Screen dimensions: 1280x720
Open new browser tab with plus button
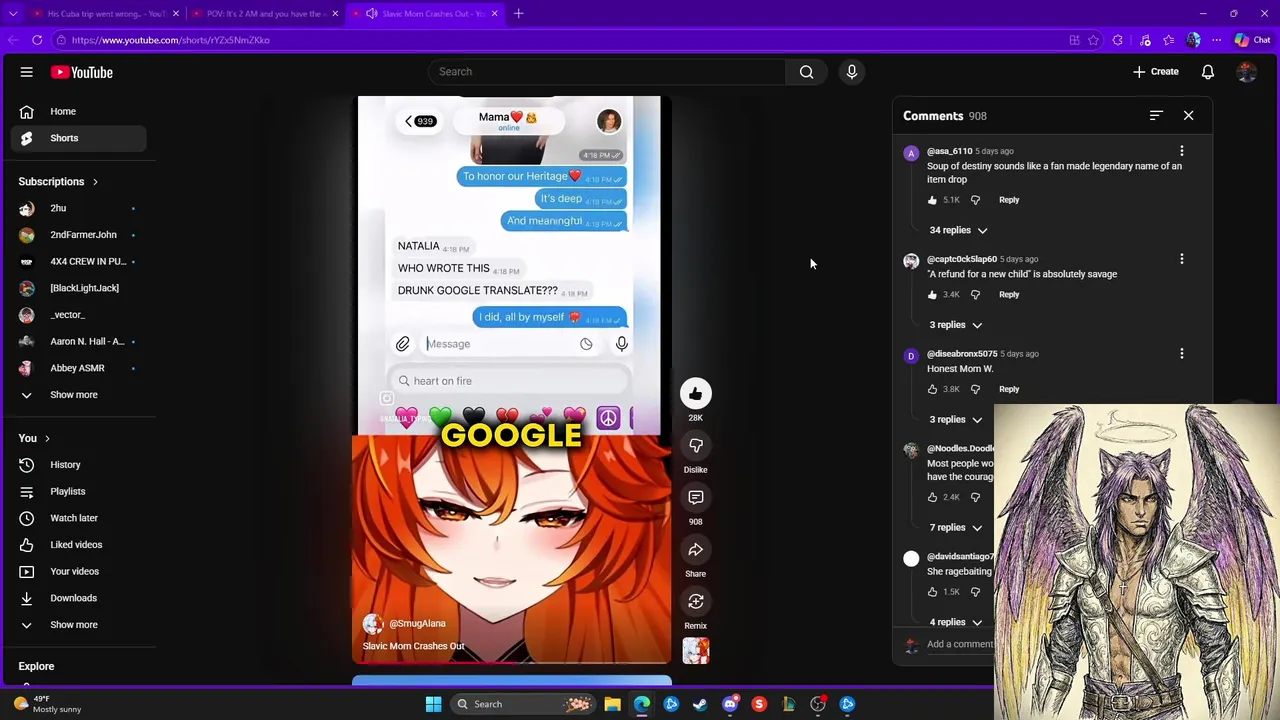coord(518,14)
